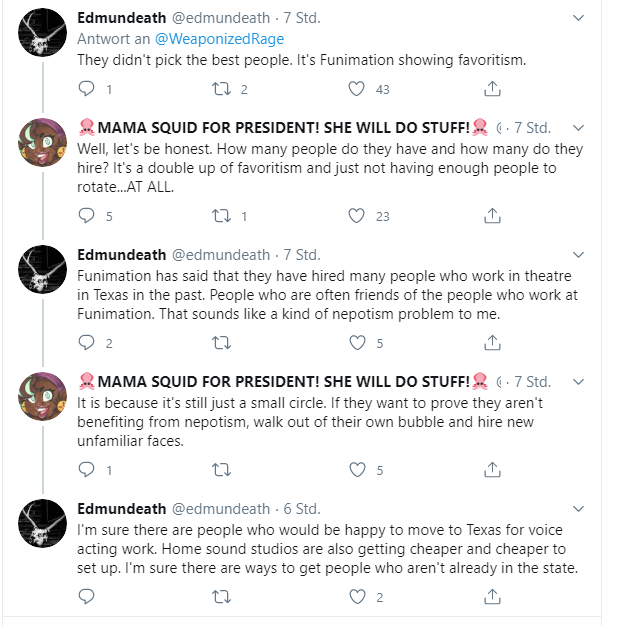Like the tweet with 23 likes
The height and width of the screenshot is (626, 617).
(x=356, y=216)
